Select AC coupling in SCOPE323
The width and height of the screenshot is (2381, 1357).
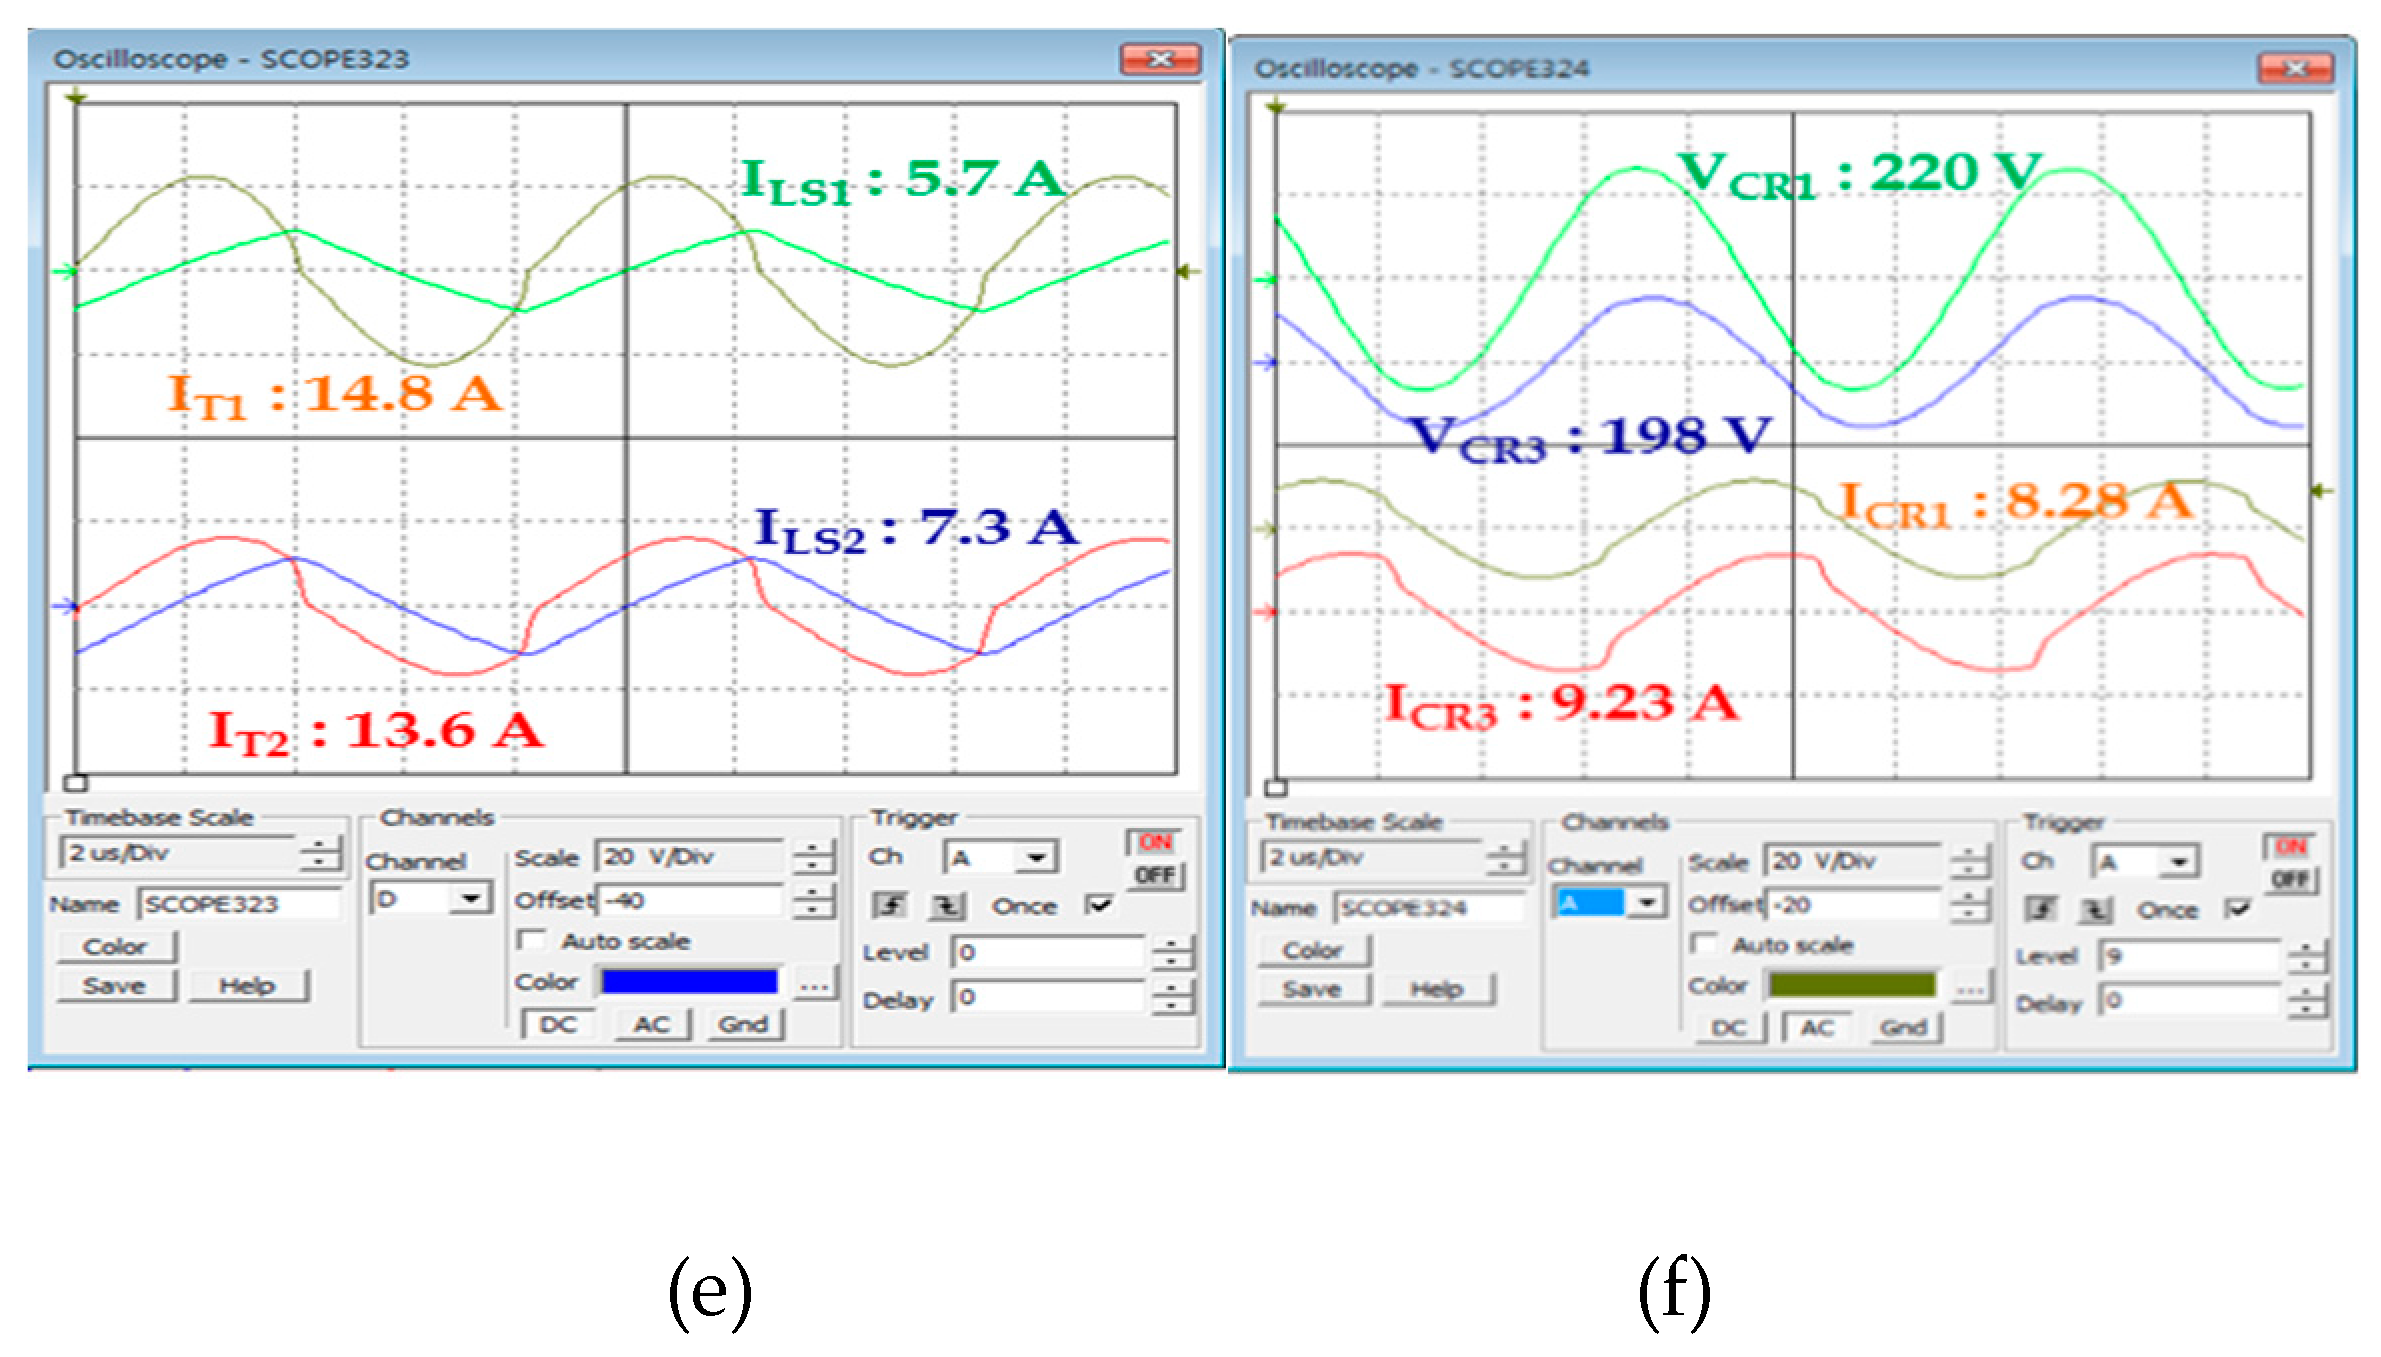click(x=651, y=1024)
